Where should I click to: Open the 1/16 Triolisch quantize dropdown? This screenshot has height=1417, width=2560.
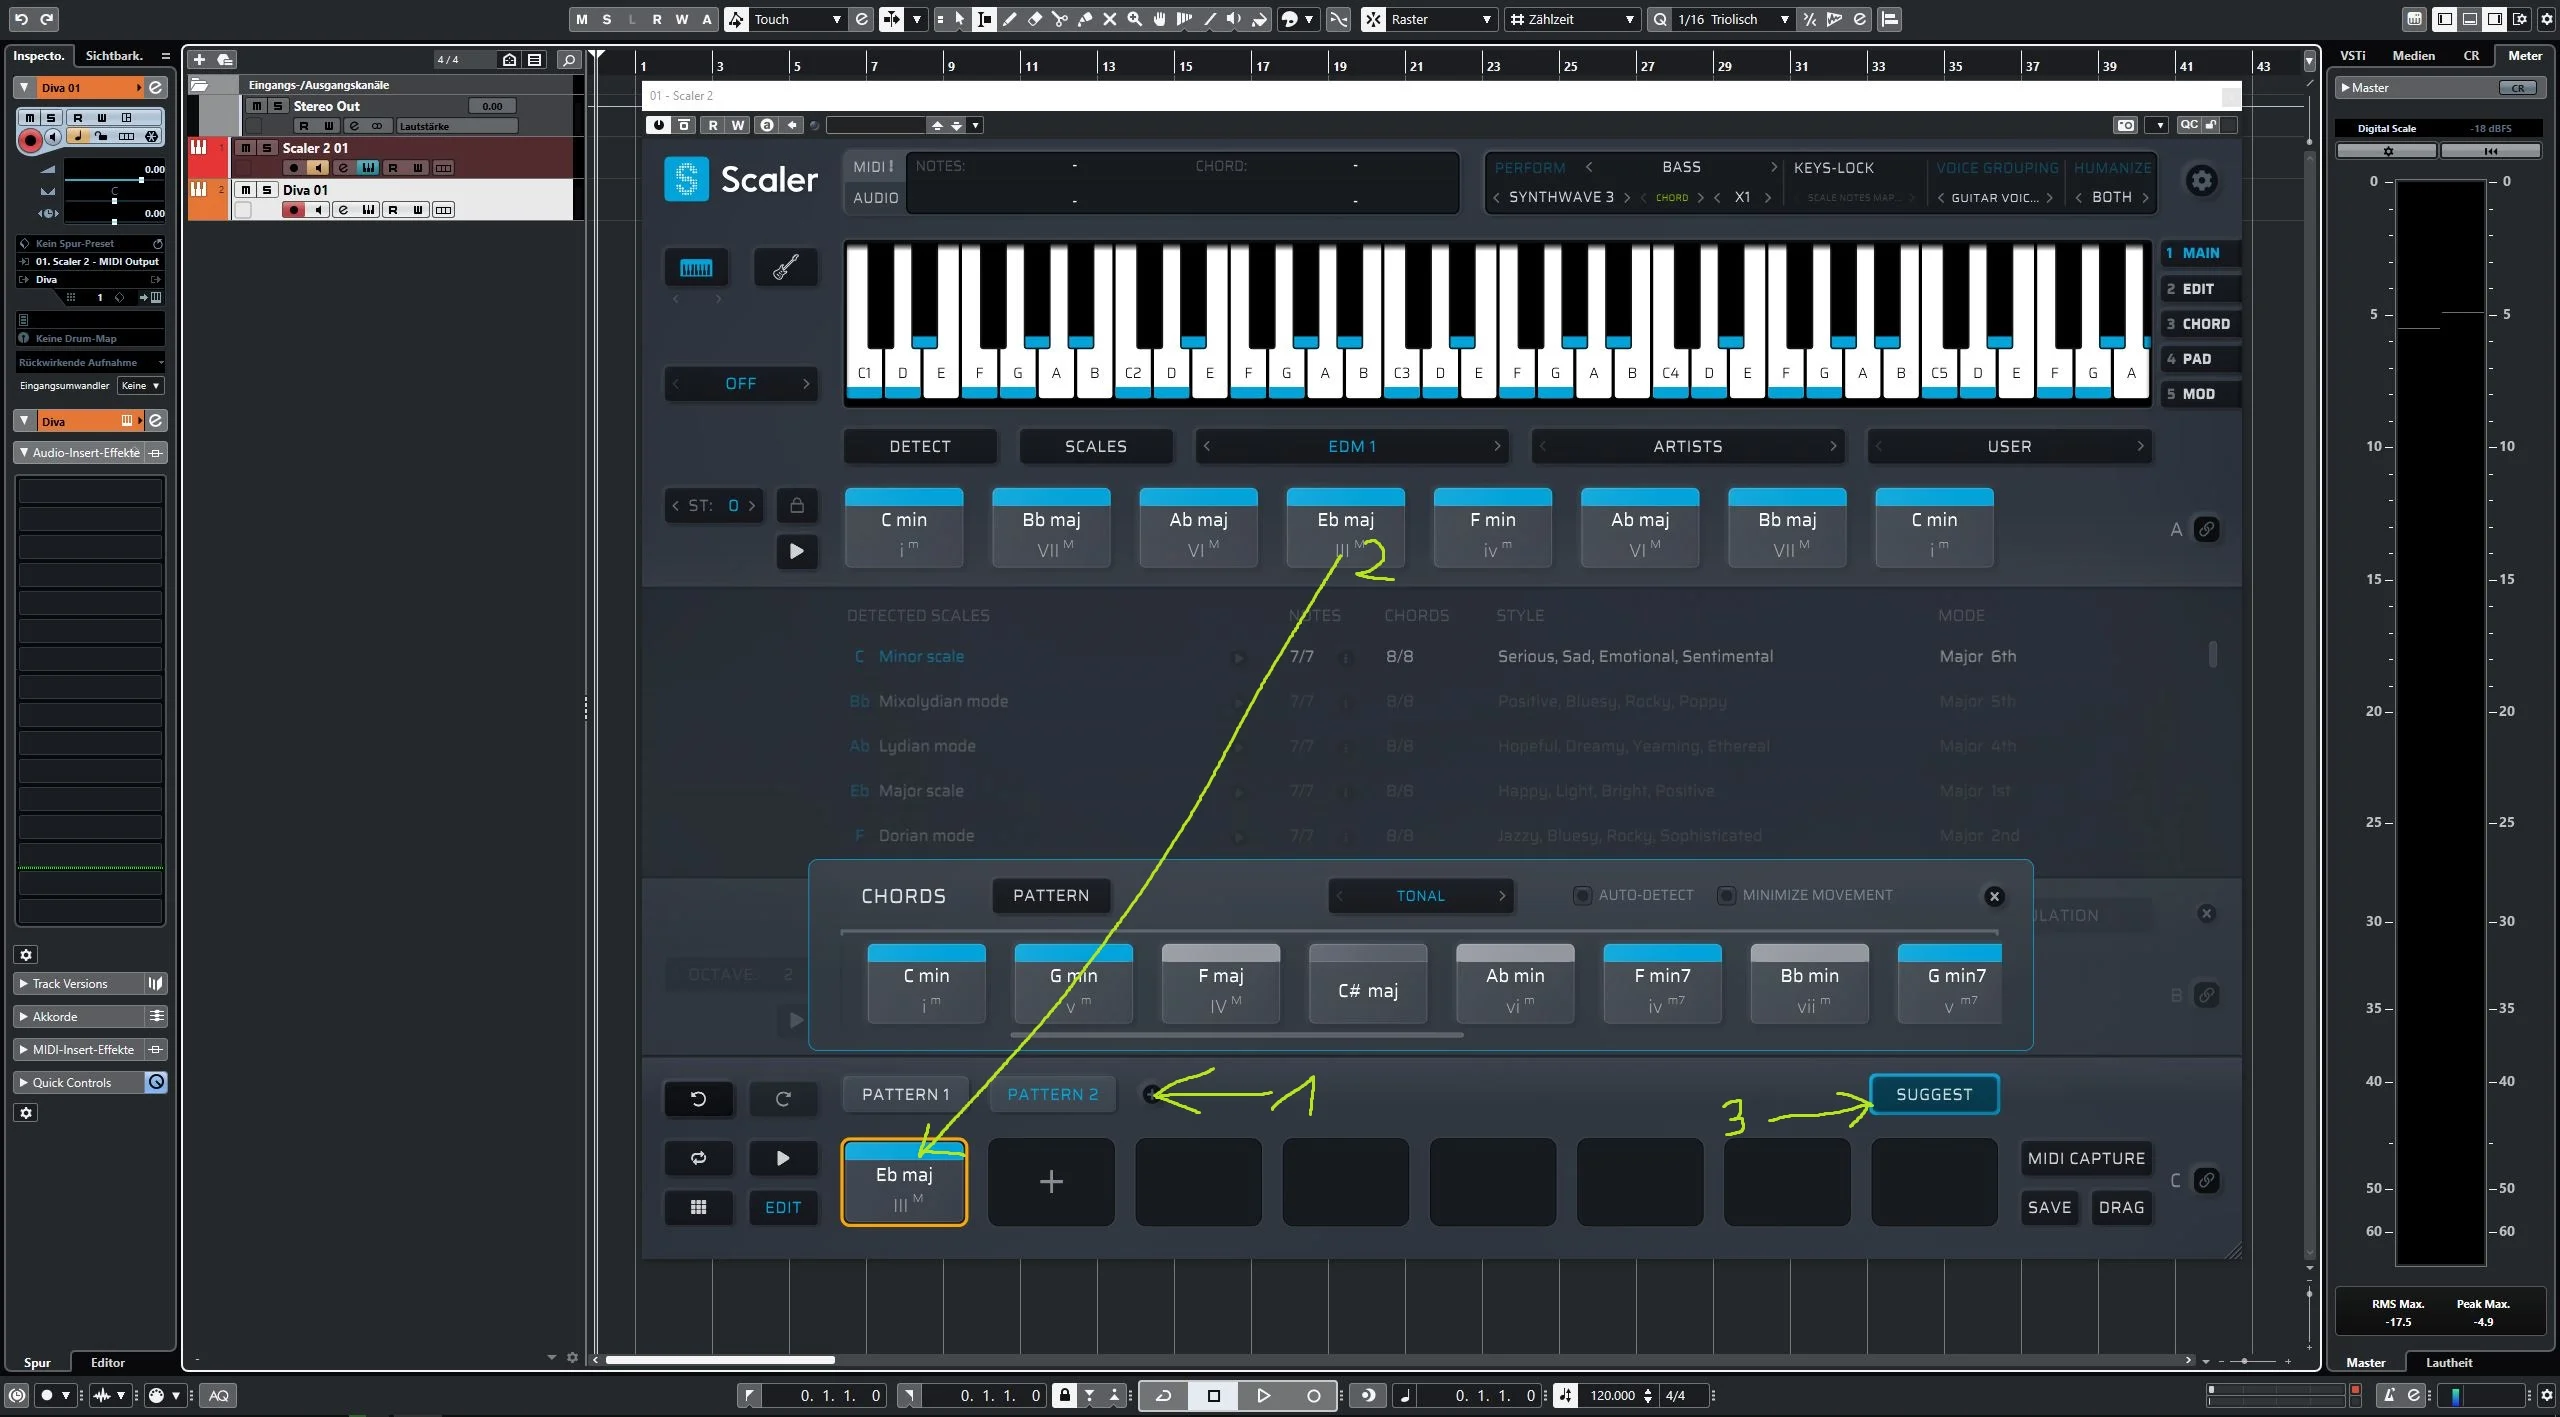[x=1732, y=19]
